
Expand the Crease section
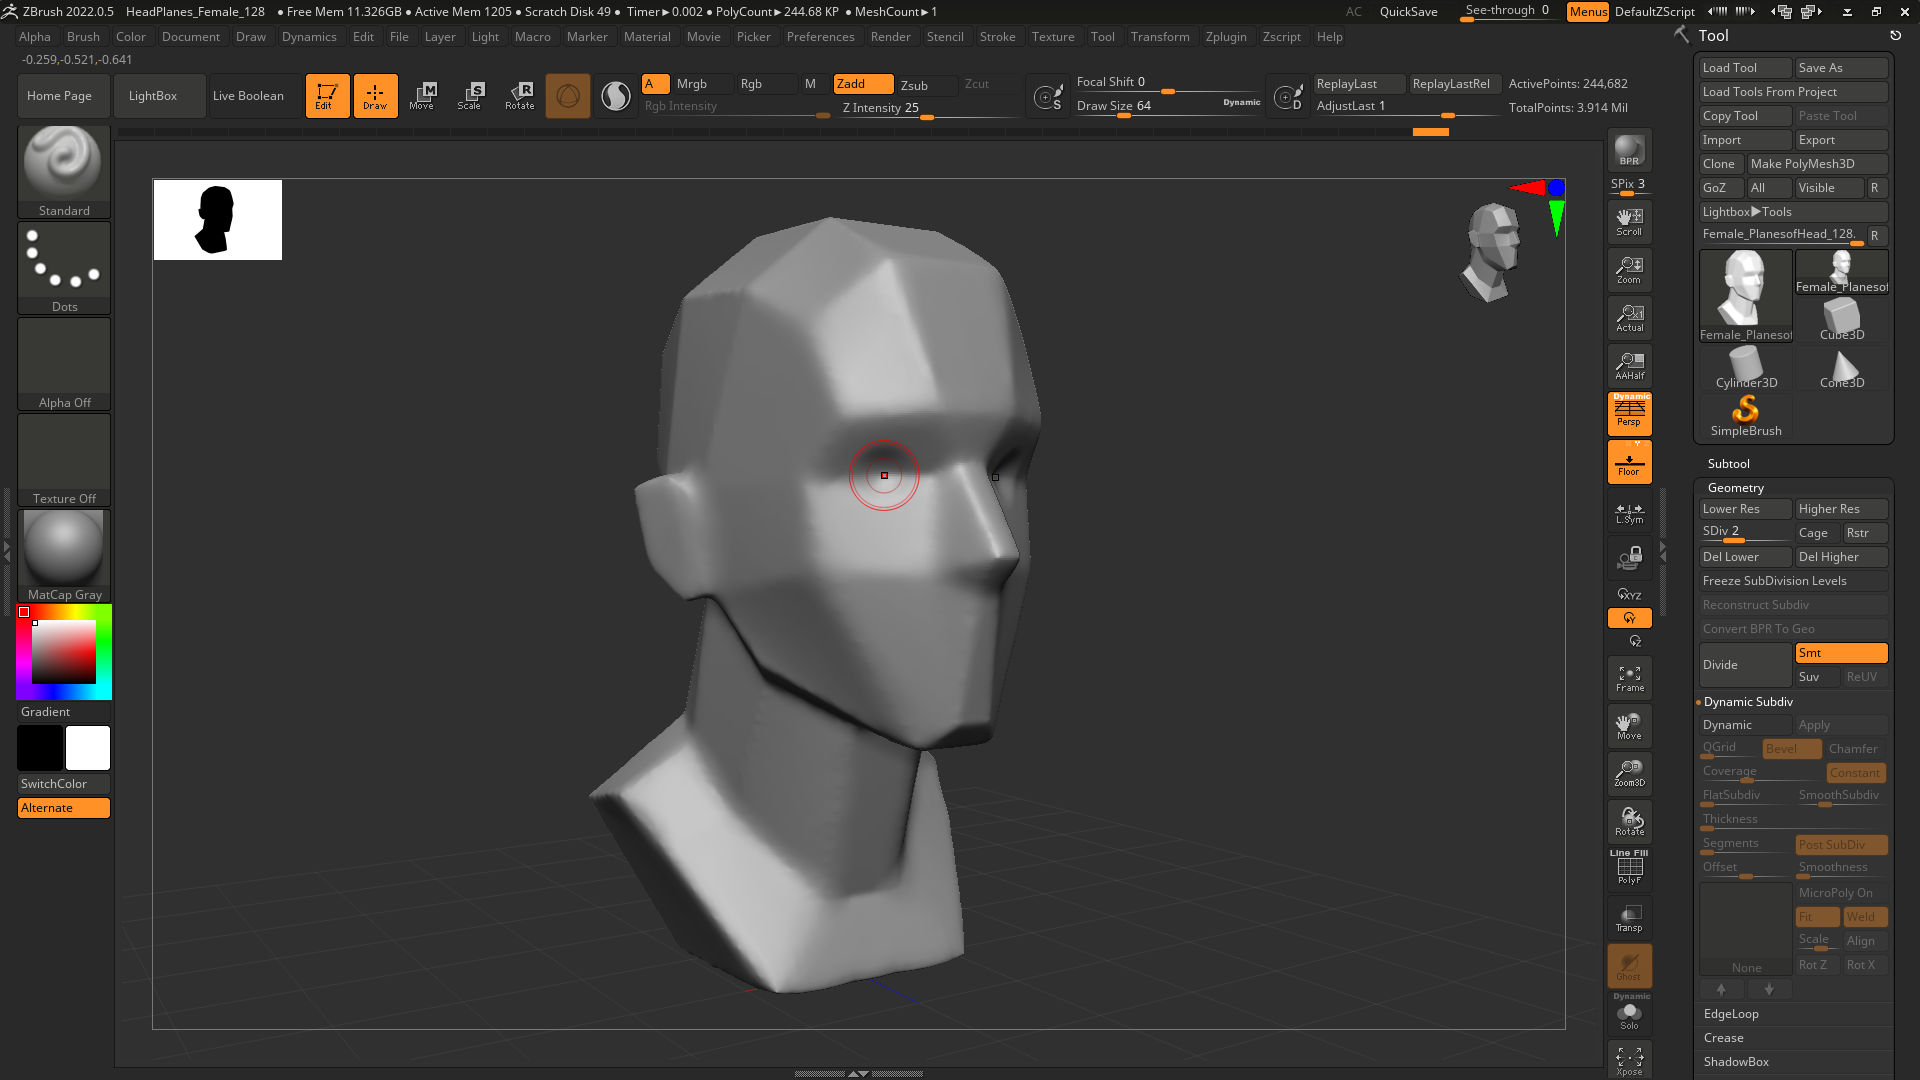[1724, 1038]
